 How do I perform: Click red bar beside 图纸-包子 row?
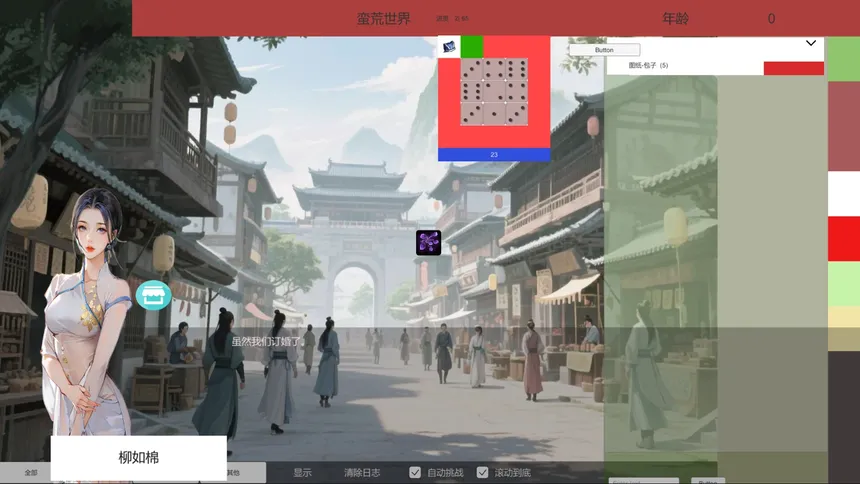(794, 69)
